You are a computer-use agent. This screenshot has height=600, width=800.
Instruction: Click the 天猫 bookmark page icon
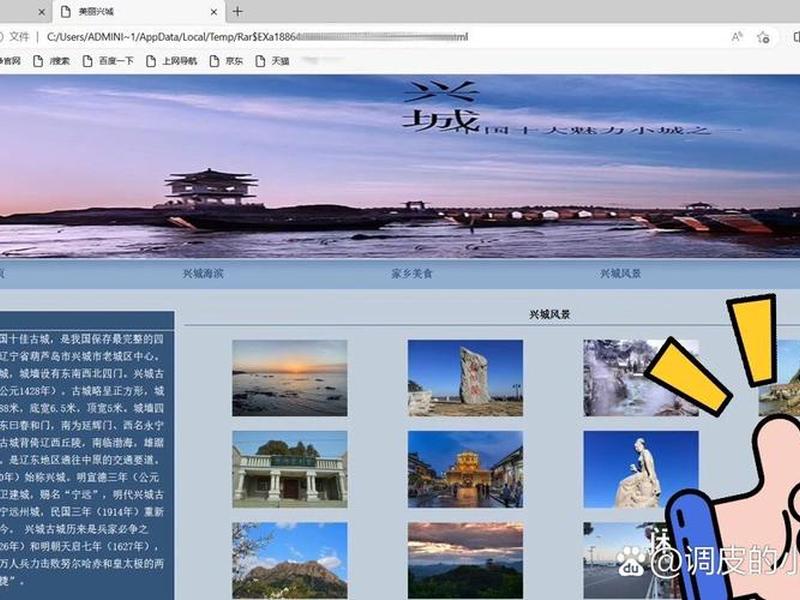[260, 61]
